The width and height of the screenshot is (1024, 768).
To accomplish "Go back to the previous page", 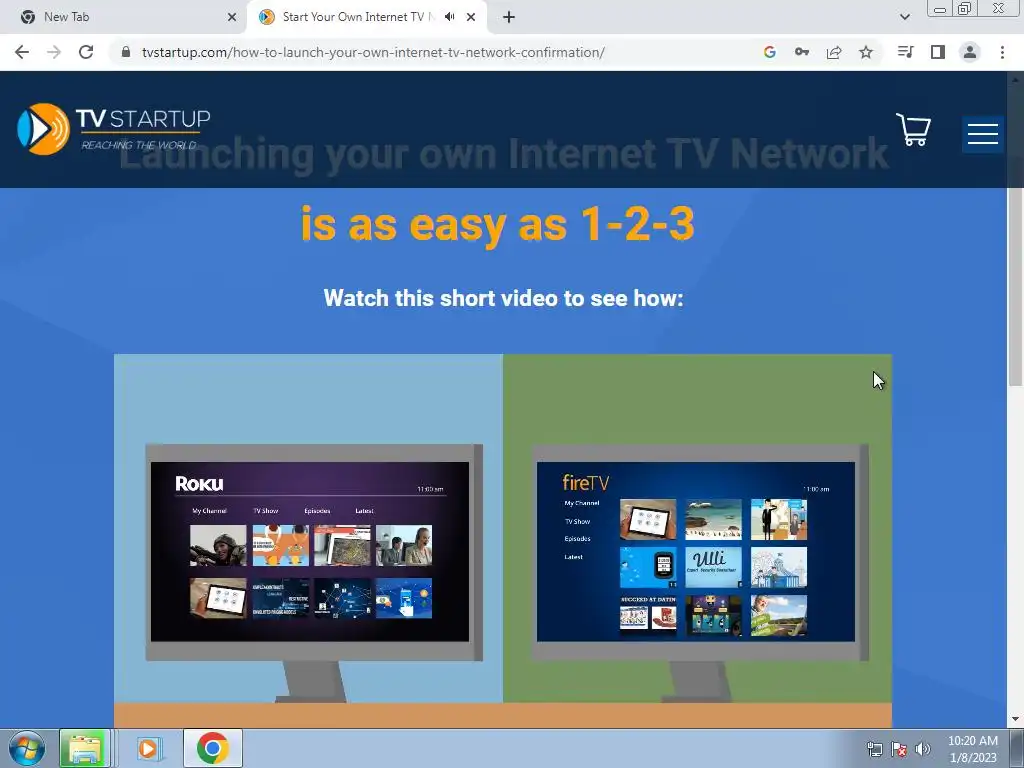I will 22,52.
